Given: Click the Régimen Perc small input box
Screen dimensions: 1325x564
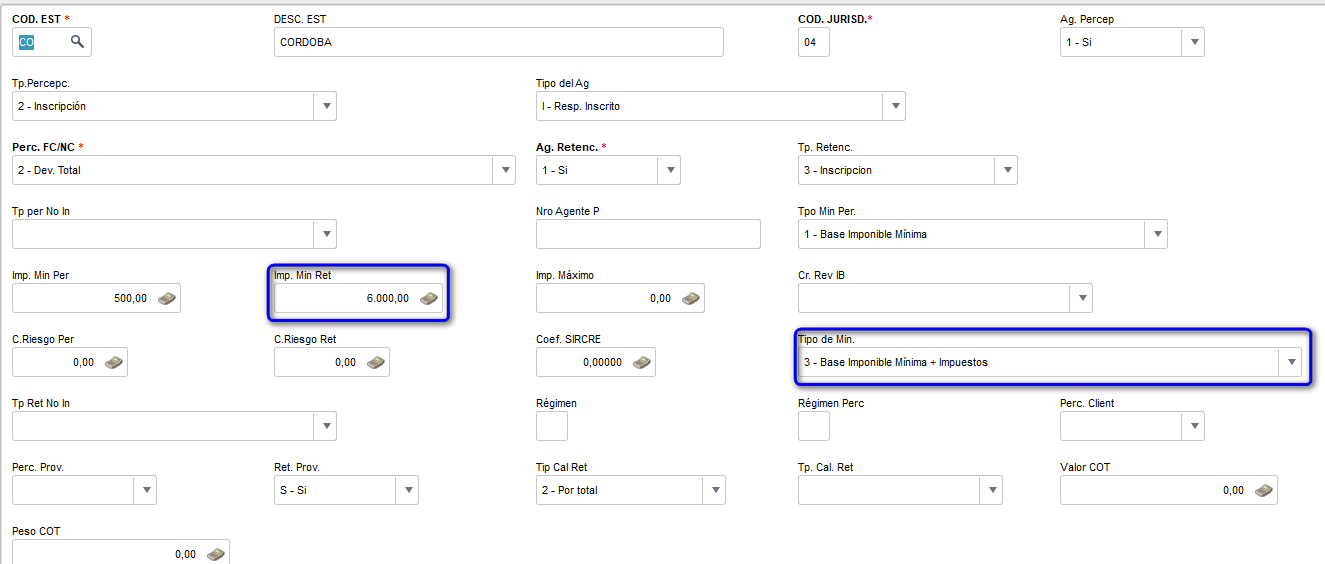Looking at the screenshot, I should 814,426.
